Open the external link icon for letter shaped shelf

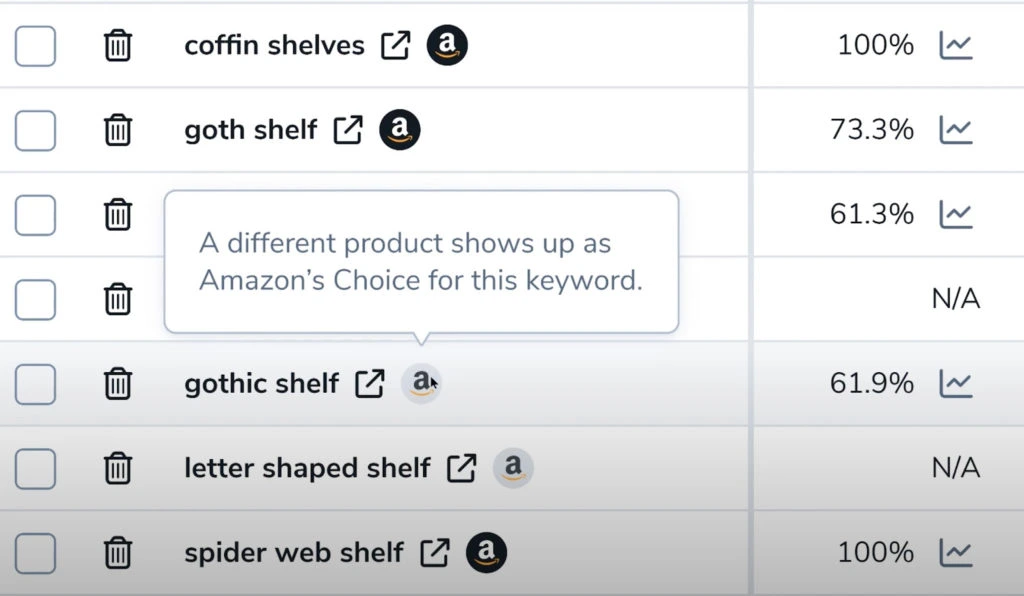[461, 467]
